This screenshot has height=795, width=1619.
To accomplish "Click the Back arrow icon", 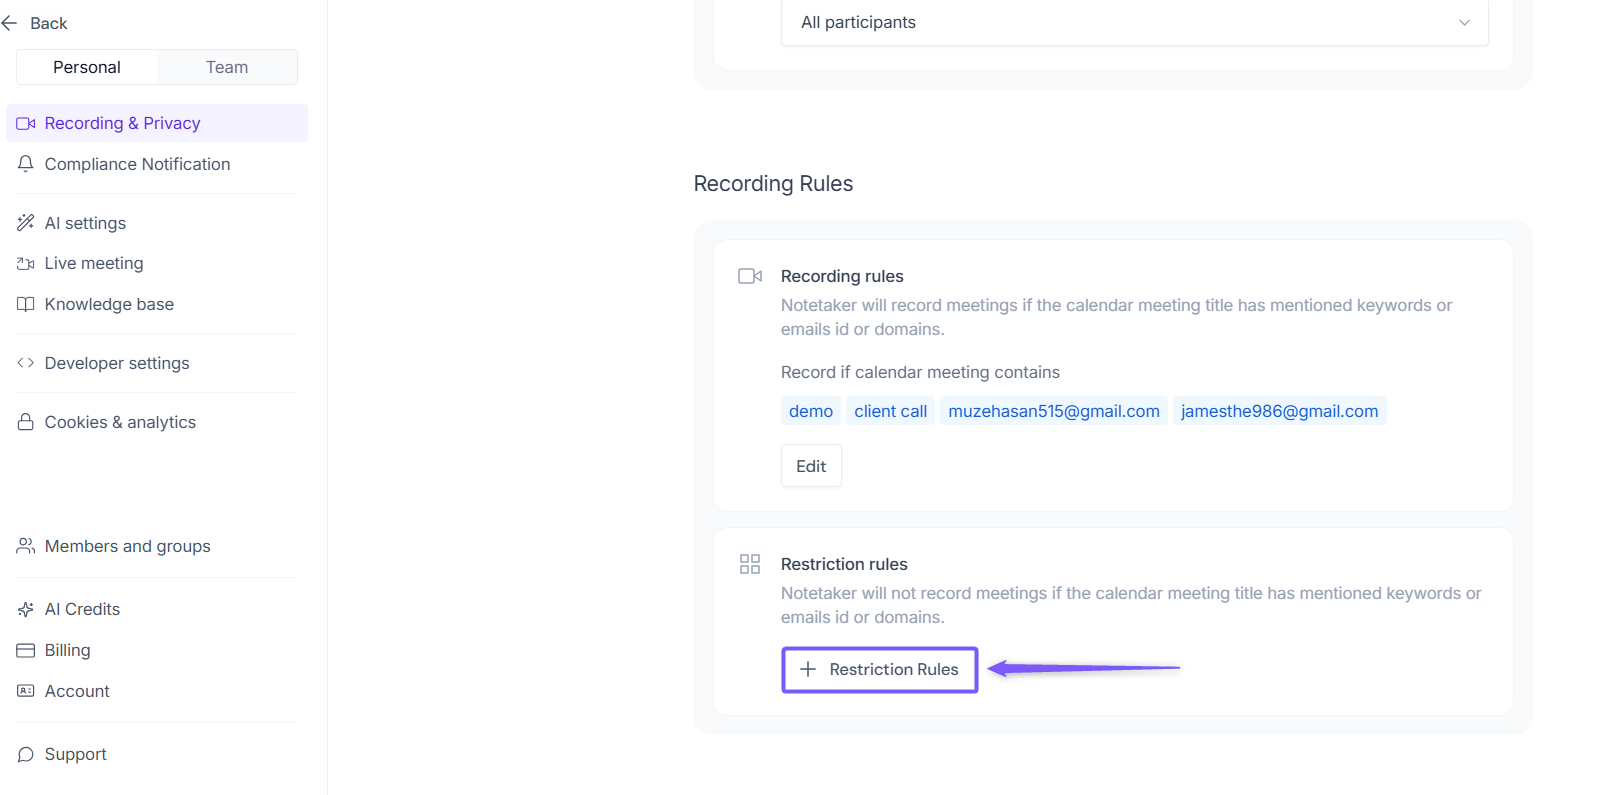I will [10, 23].
